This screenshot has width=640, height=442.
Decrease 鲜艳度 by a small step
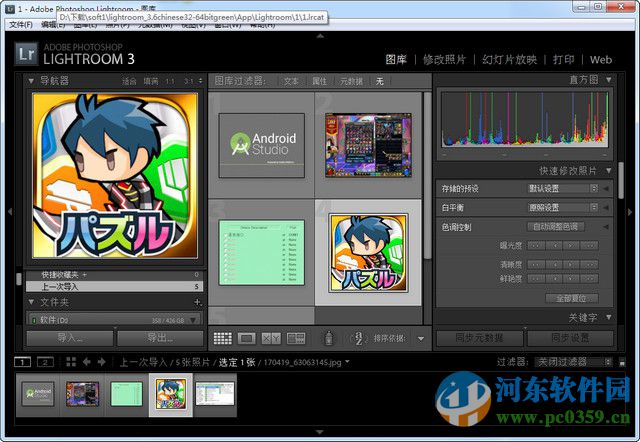click(x=554, y=279)
